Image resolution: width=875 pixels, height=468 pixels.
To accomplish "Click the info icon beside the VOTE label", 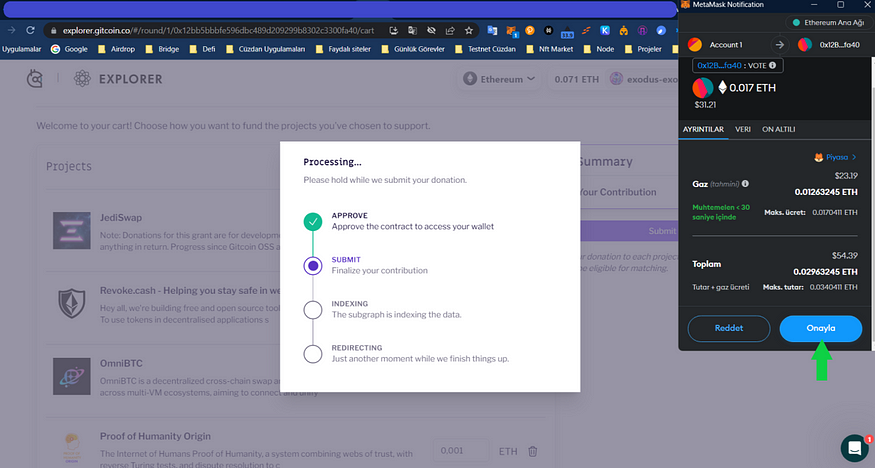I will pyautogui.click(x=774, y=66).
